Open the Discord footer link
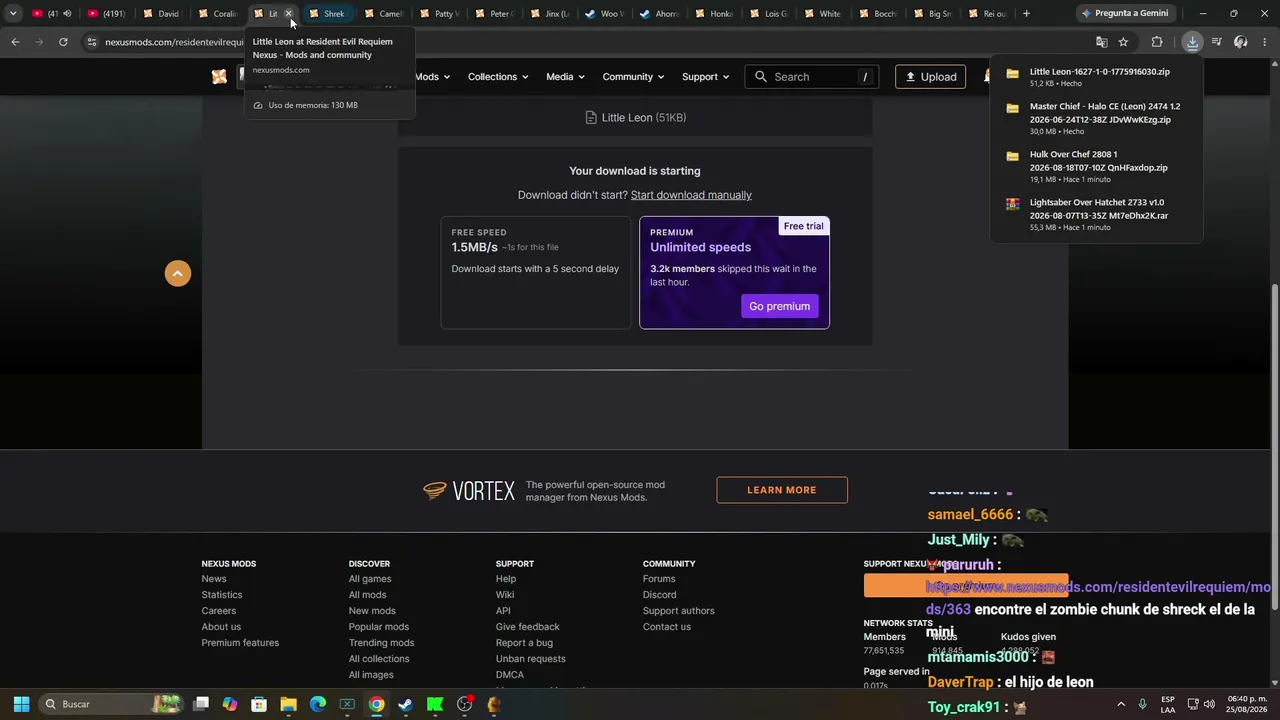Screen dimensions: 1280x720 [x=660, y=595]
